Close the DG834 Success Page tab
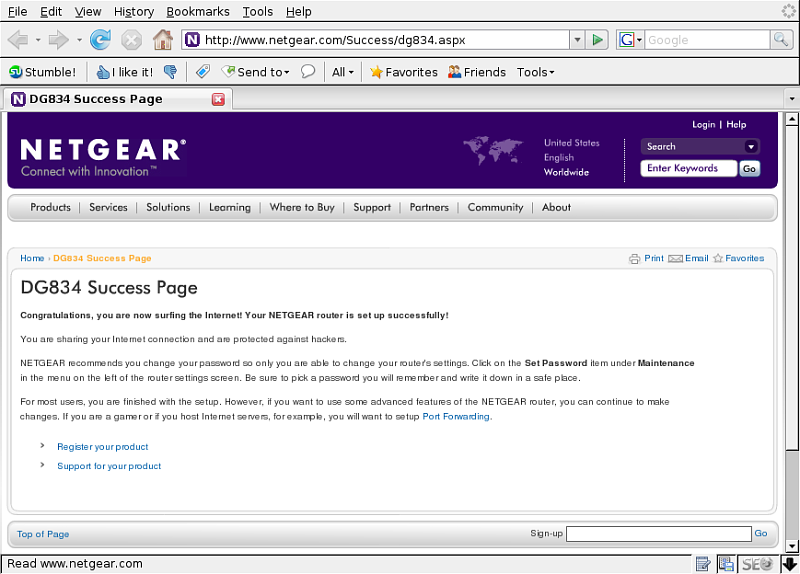Viewport: 800px width, 574px height. tap(218, 99)
